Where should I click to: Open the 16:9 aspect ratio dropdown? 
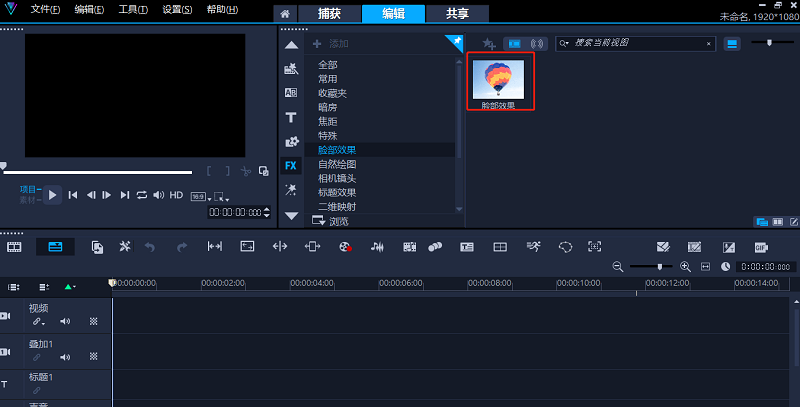point(200,196)
